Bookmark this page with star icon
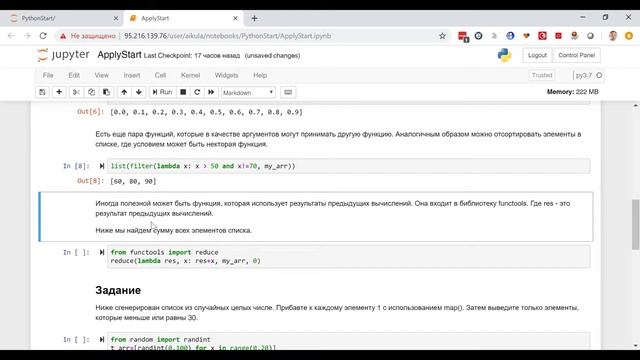 [x=442, y=36]
